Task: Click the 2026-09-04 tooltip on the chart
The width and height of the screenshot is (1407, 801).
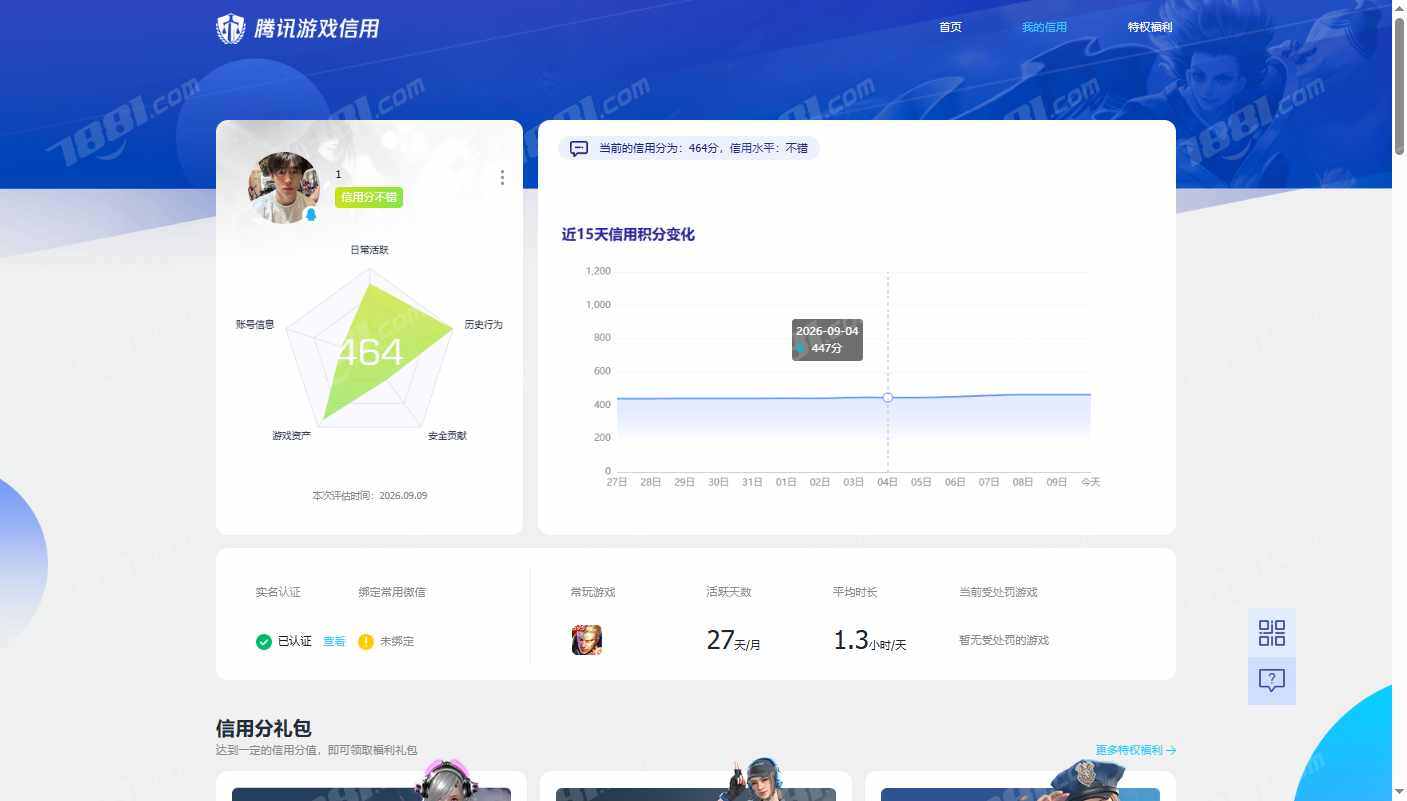Action: click(827, 340)
